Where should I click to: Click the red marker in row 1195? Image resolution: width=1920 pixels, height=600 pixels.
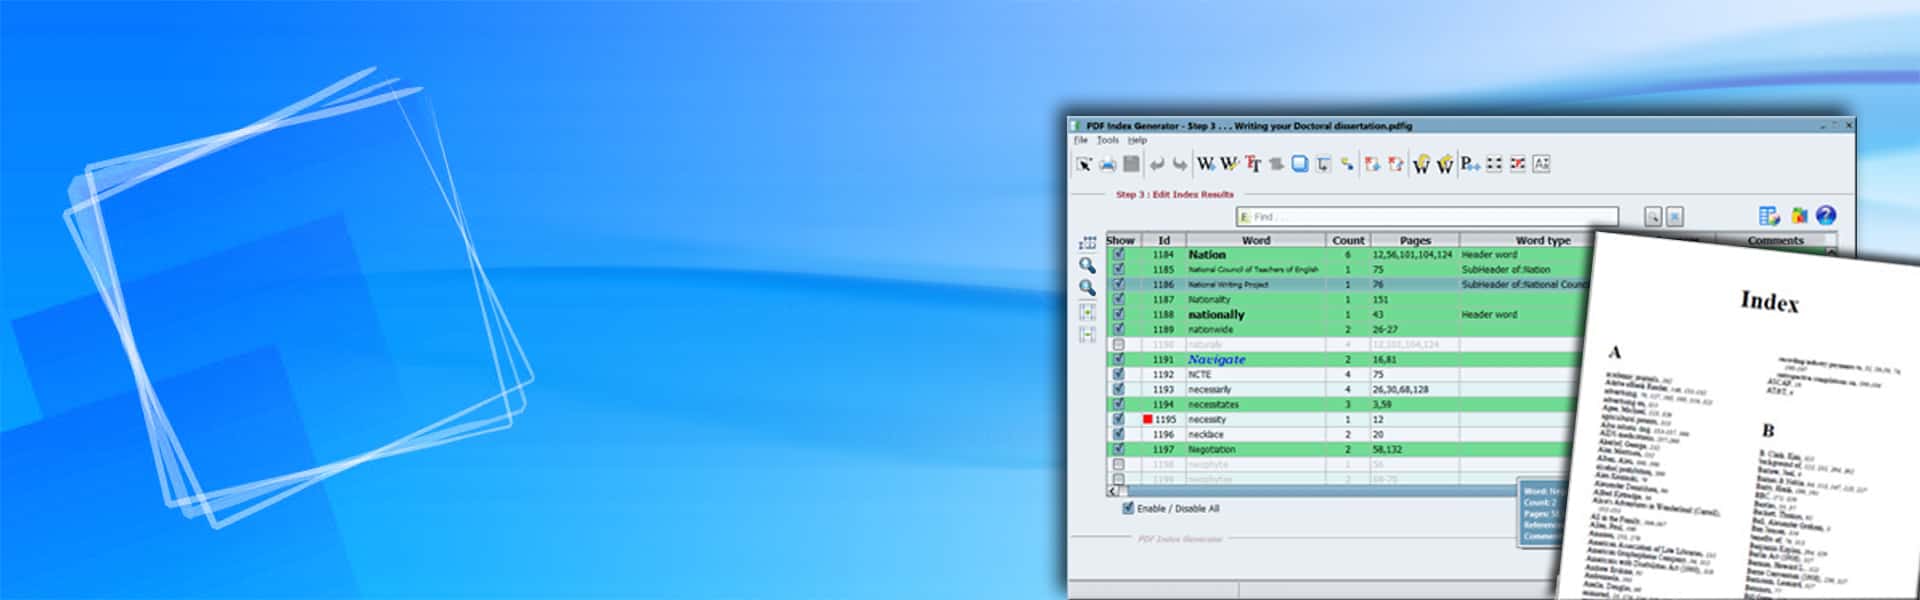pyautogui.click(x=1147, y=419)
